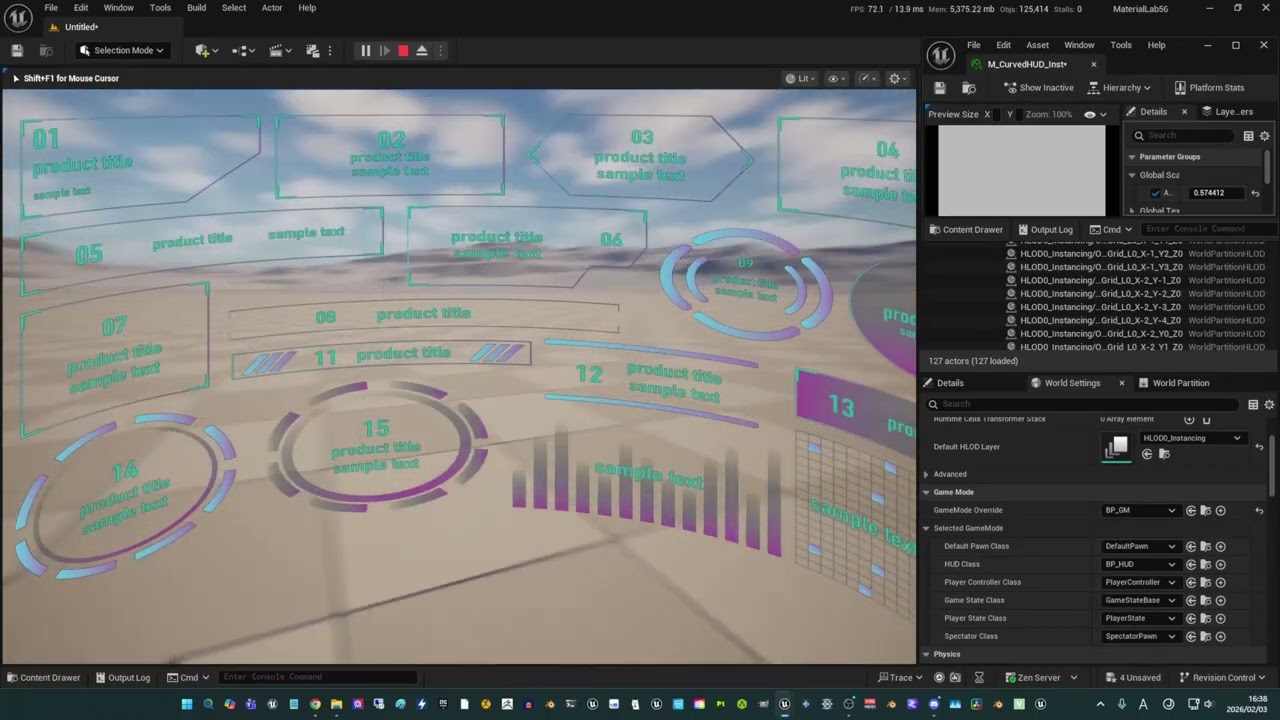1280x720 pixels.
Task: Open the Zen Server status menu
Action: (x=1040, y=677)
